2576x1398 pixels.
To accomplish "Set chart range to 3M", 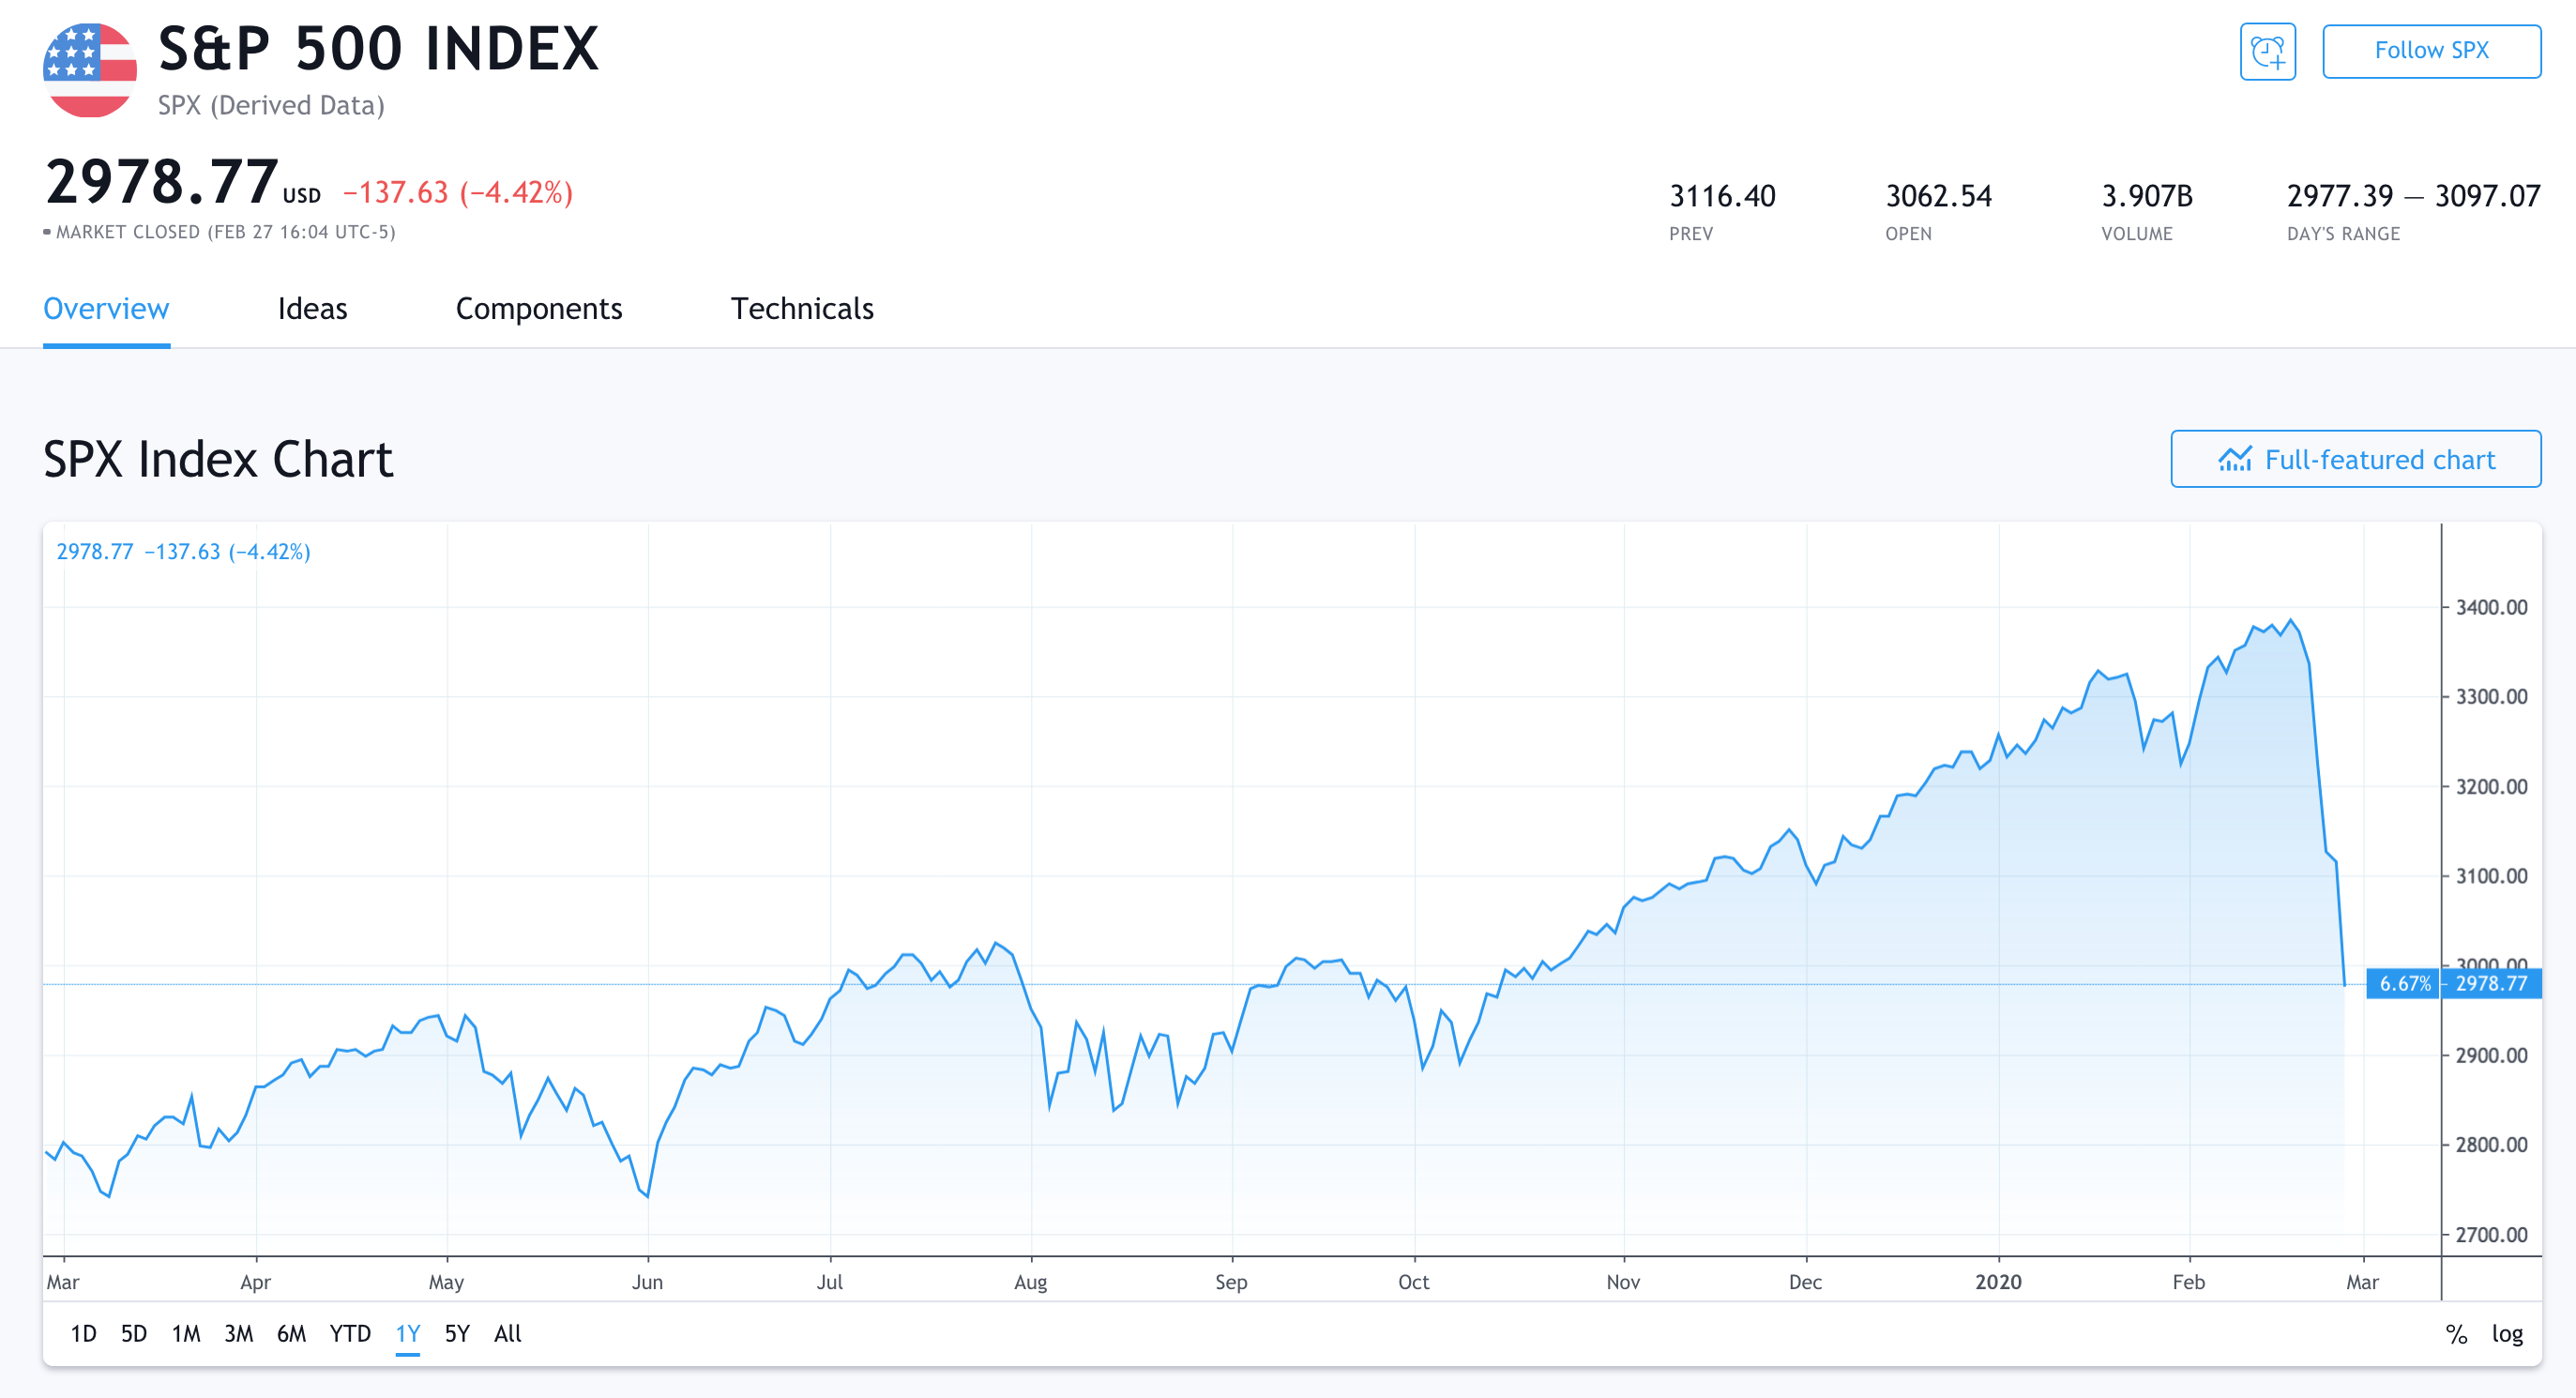I will [238, 1333].
